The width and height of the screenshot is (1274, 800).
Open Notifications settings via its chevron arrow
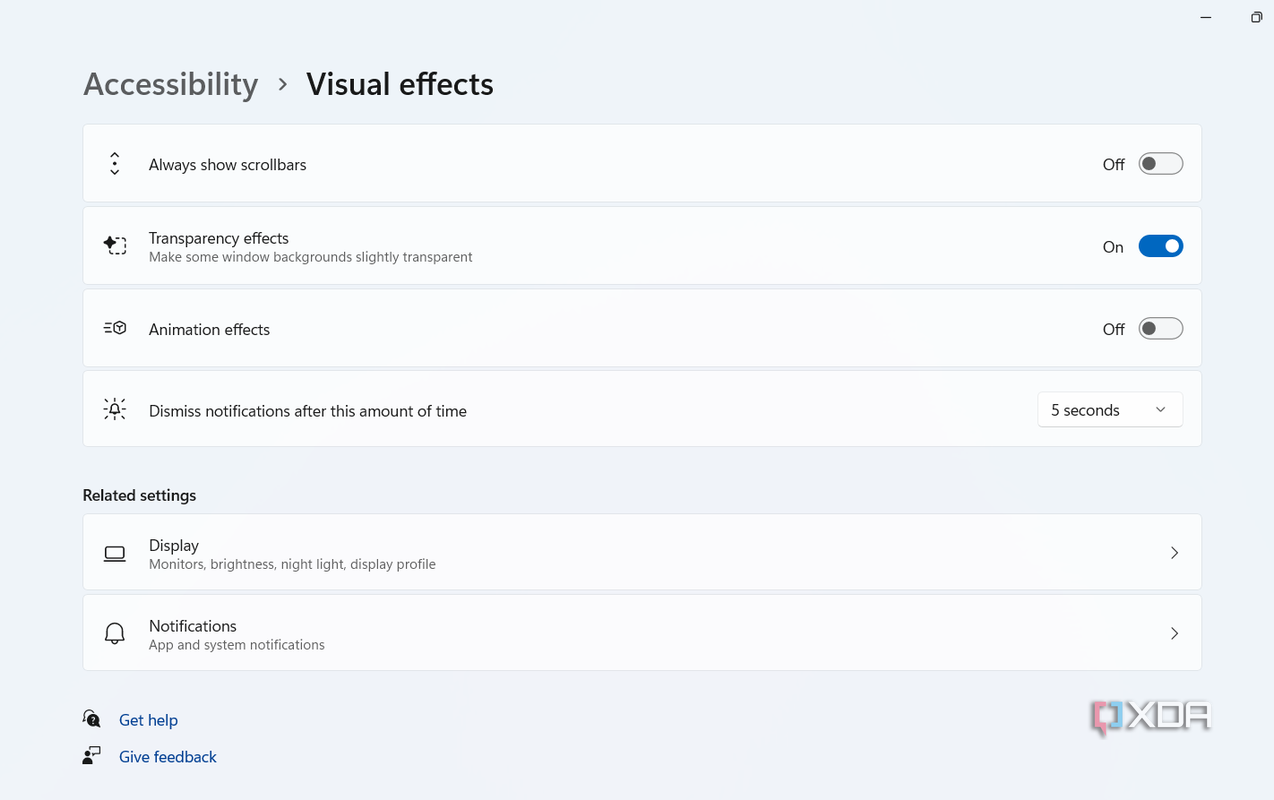click(1175, 633)
